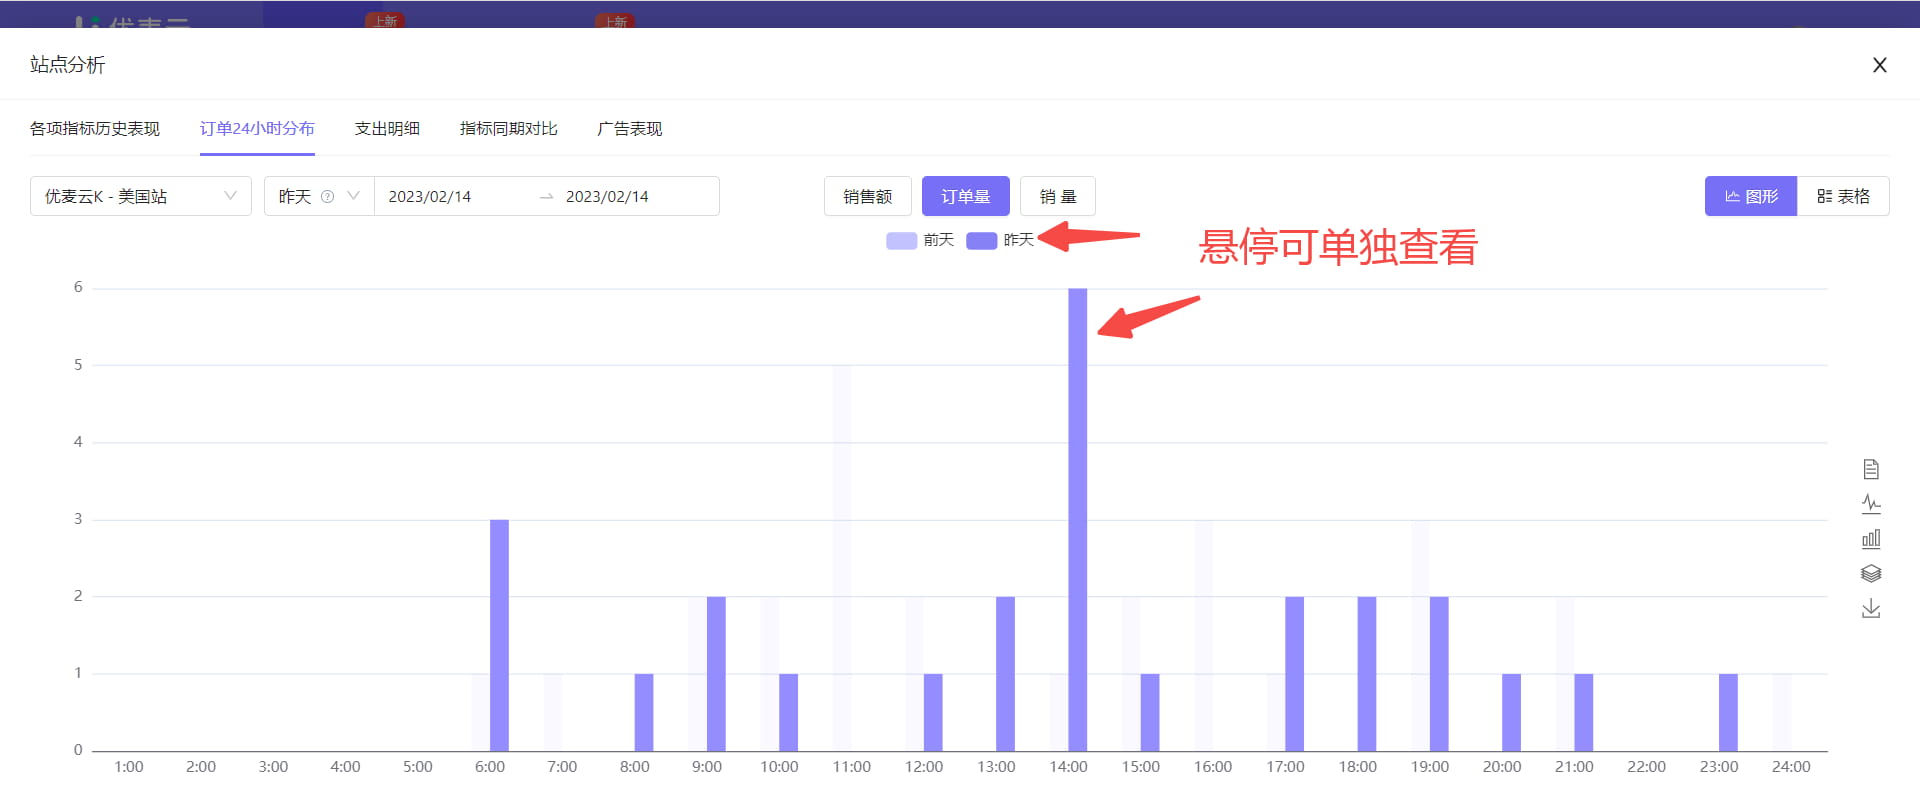Select the 订单量 metric button
Screen dimensions: 1920x795
coord(966,196)
